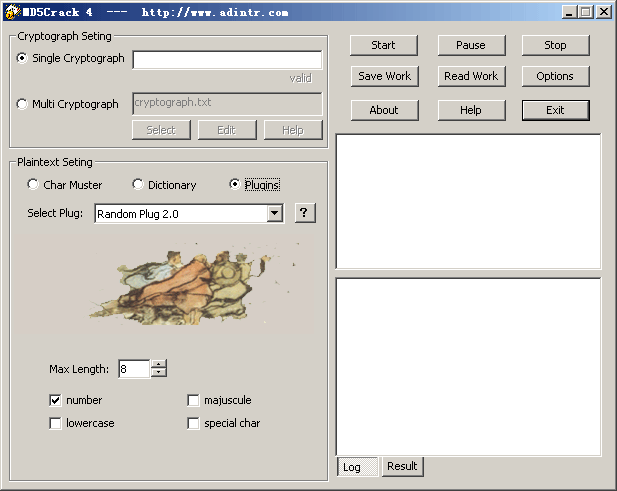The image size is (617, 491).
Task: Click the Save Work button
Action: pyautogui.click(x=384, y=76)
